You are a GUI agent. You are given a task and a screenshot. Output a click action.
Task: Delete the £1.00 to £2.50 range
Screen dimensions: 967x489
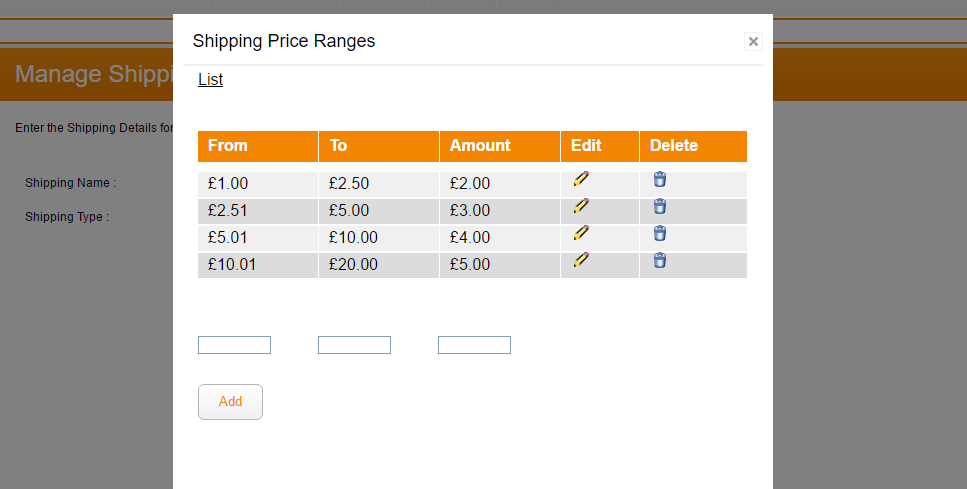(x=660, y=180)
